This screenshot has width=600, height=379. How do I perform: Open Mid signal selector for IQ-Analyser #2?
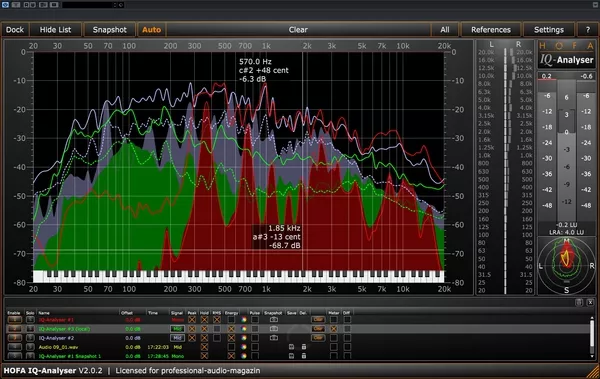(178, 338)
